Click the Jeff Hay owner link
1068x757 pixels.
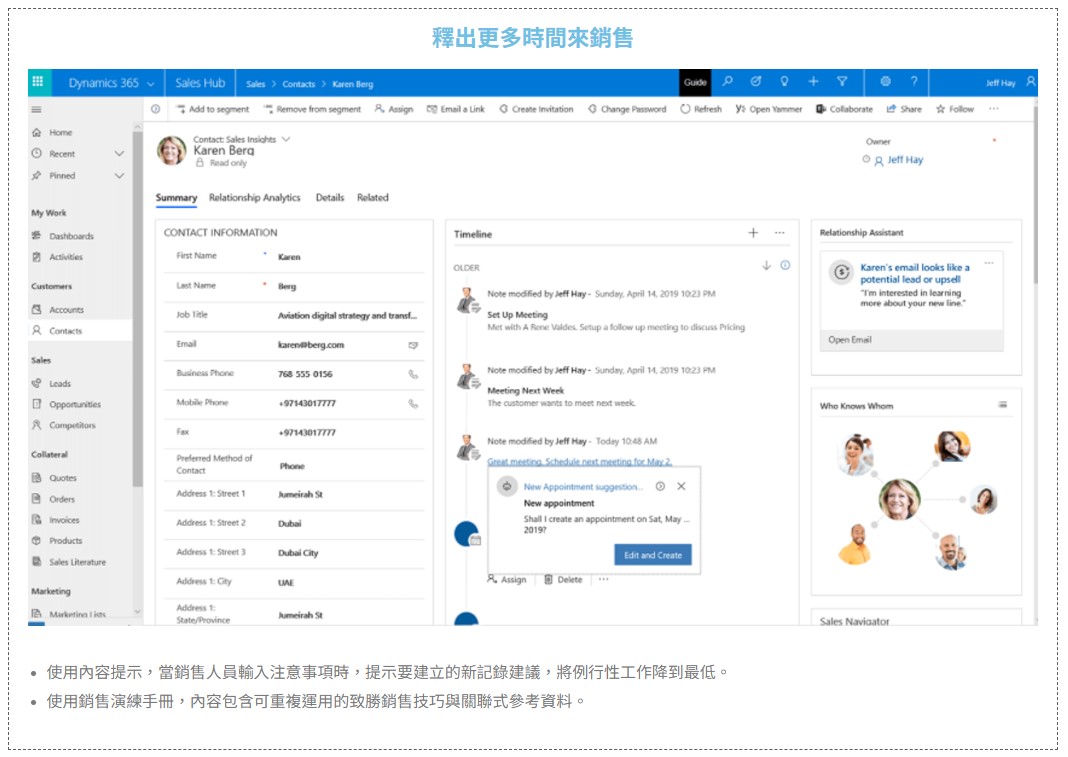click(905, 159)
